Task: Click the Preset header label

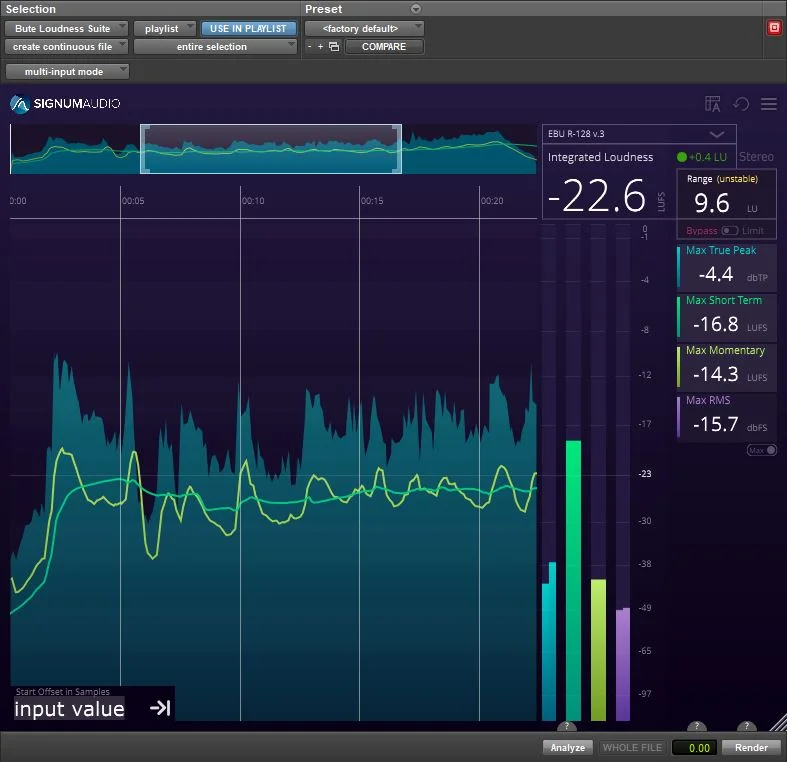Action: tap(324, 9)
